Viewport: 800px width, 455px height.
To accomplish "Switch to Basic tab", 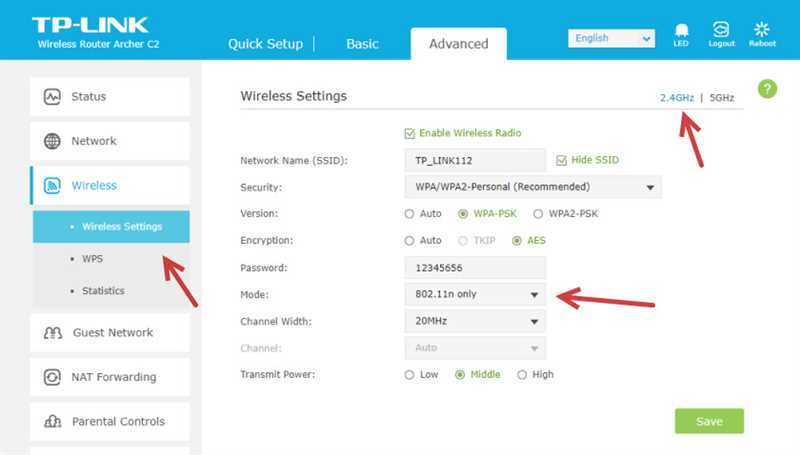I will point(362,44).
